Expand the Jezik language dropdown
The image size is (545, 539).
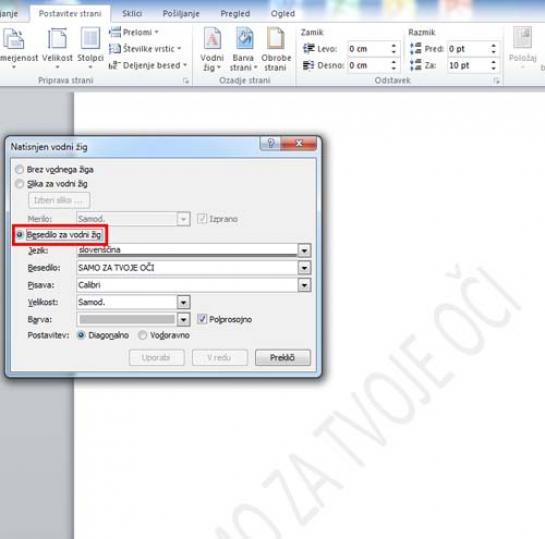tap(304, 250)
